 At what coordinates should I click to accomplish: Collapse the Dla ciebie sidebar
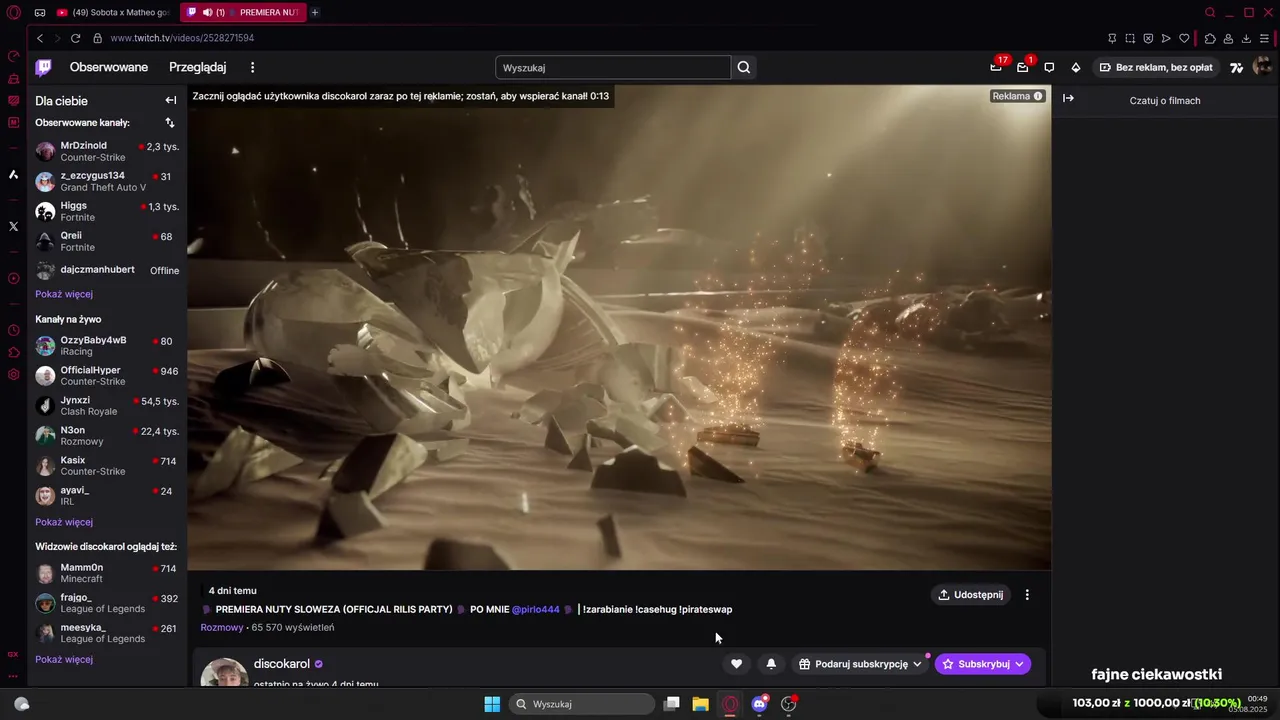(x=171, y=100)
